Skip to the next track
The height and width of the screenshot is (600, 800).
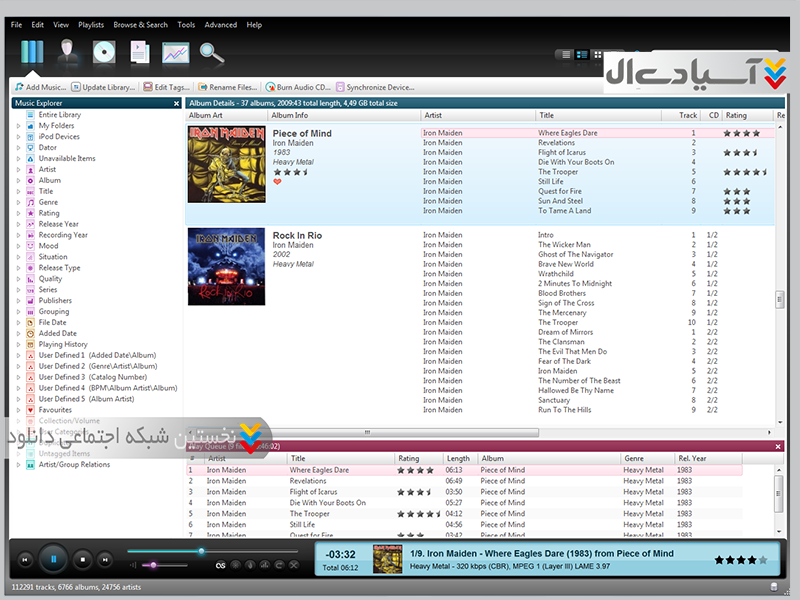click(107, 560)
